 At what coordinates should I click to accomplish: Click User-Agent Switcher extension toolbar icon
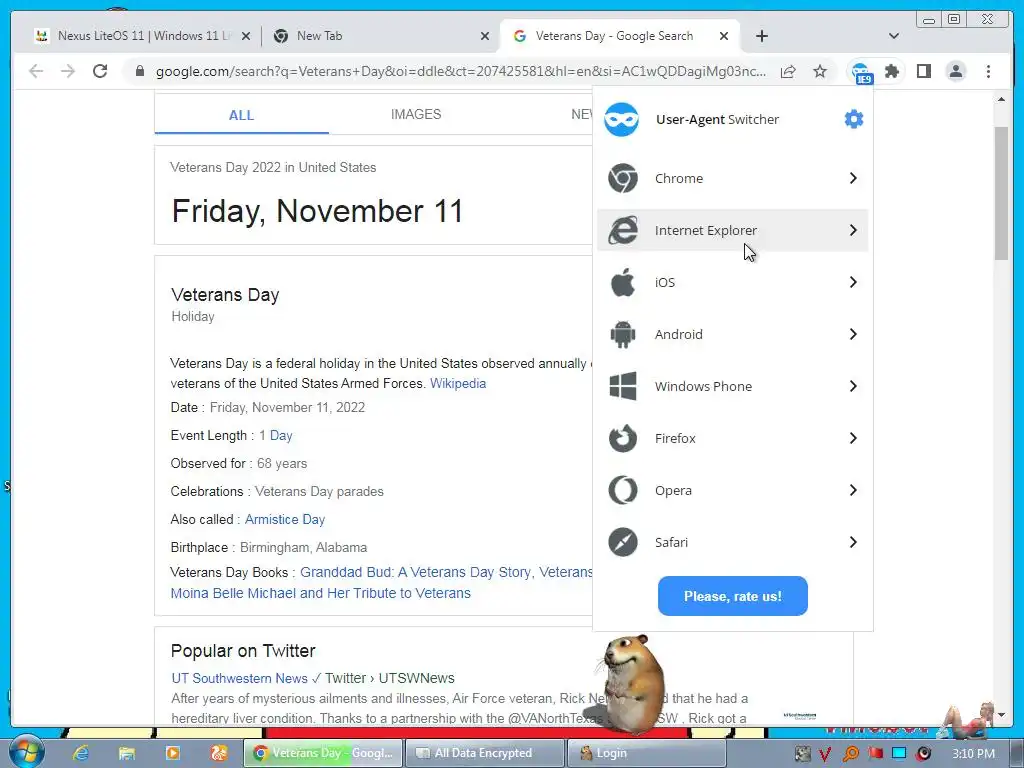[x=861, y=72]
